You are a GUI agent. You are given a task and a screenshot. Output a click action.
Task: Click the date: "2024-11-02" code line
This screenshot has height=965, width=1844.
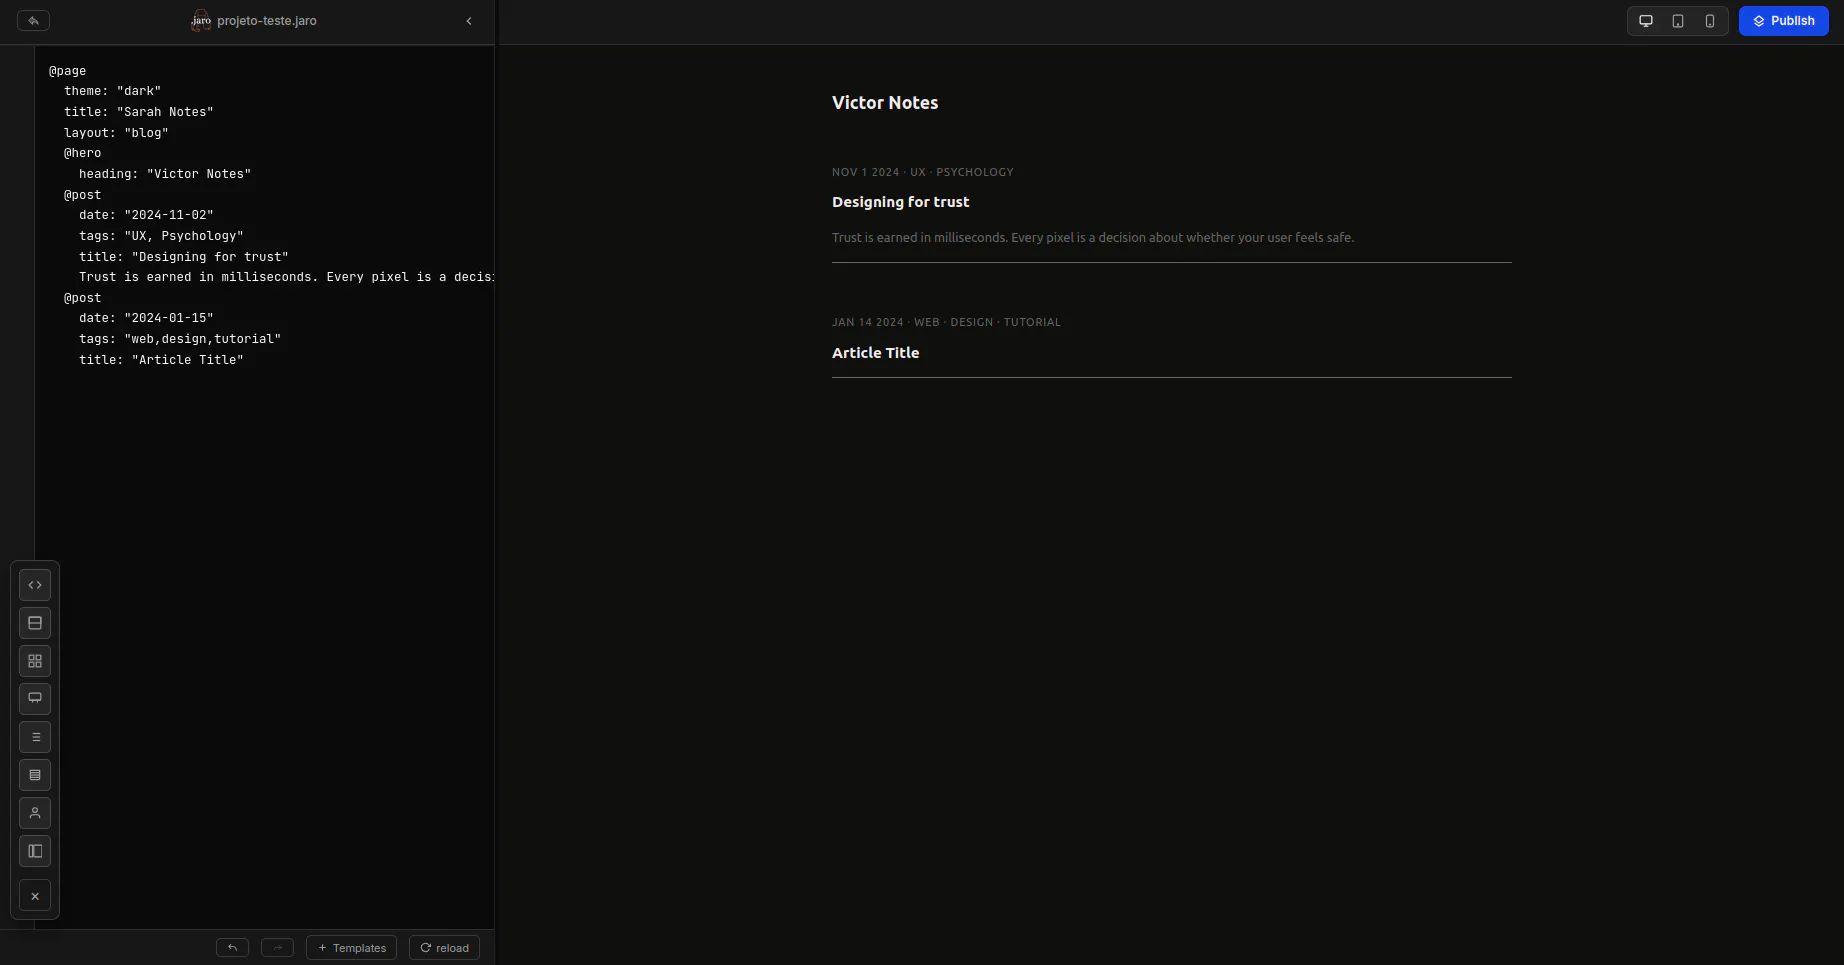(146, 215)
